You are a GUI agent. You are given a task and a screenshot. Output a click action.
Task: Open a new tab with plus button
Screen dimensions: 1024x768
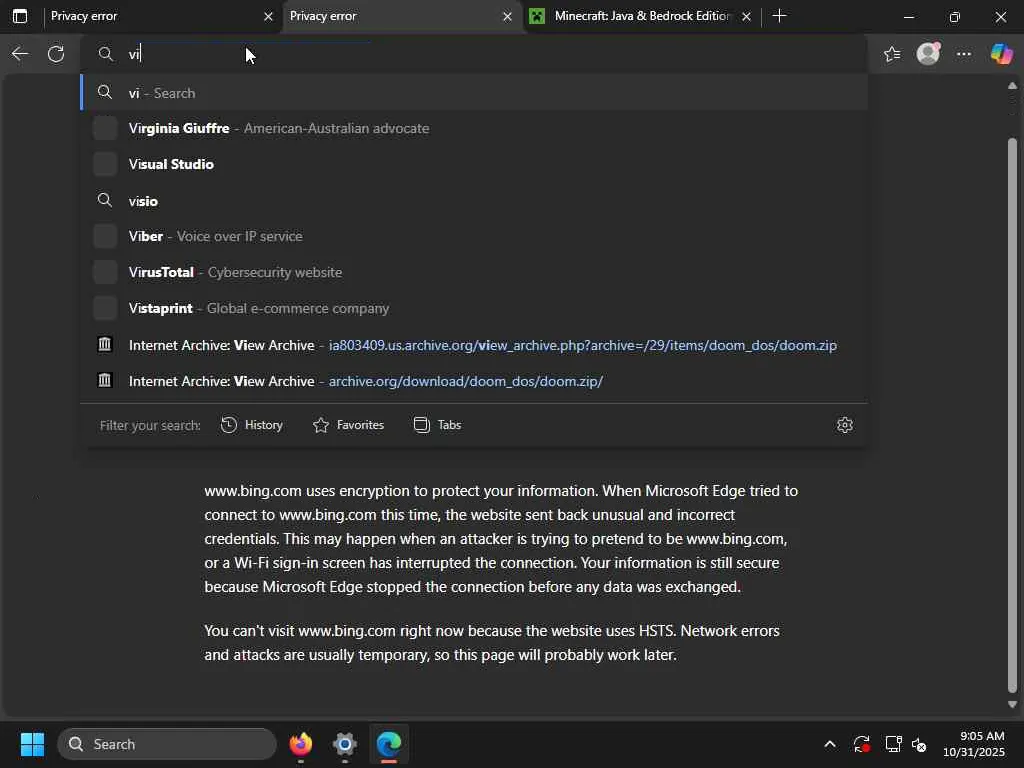tap(779, 16)
